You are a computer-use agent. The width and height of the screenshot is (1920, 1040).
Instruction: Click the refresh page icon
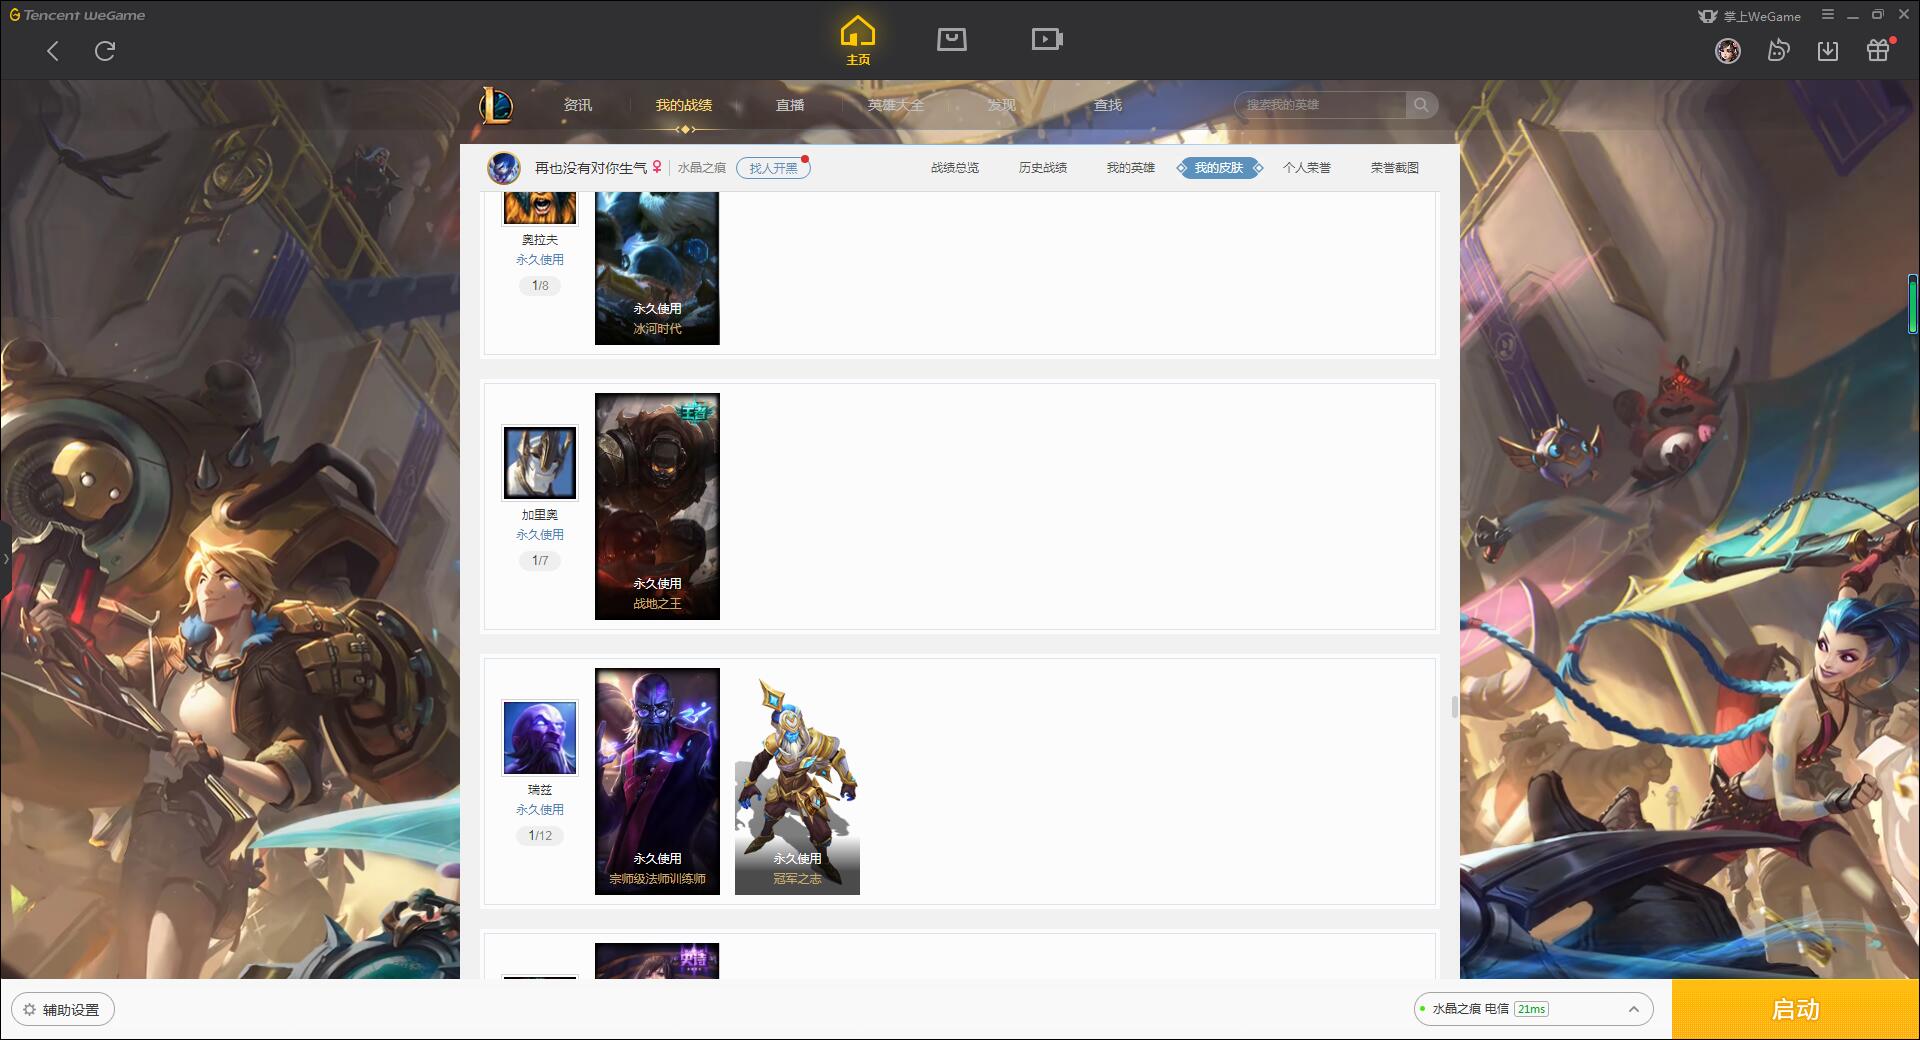tap(105, 51)
